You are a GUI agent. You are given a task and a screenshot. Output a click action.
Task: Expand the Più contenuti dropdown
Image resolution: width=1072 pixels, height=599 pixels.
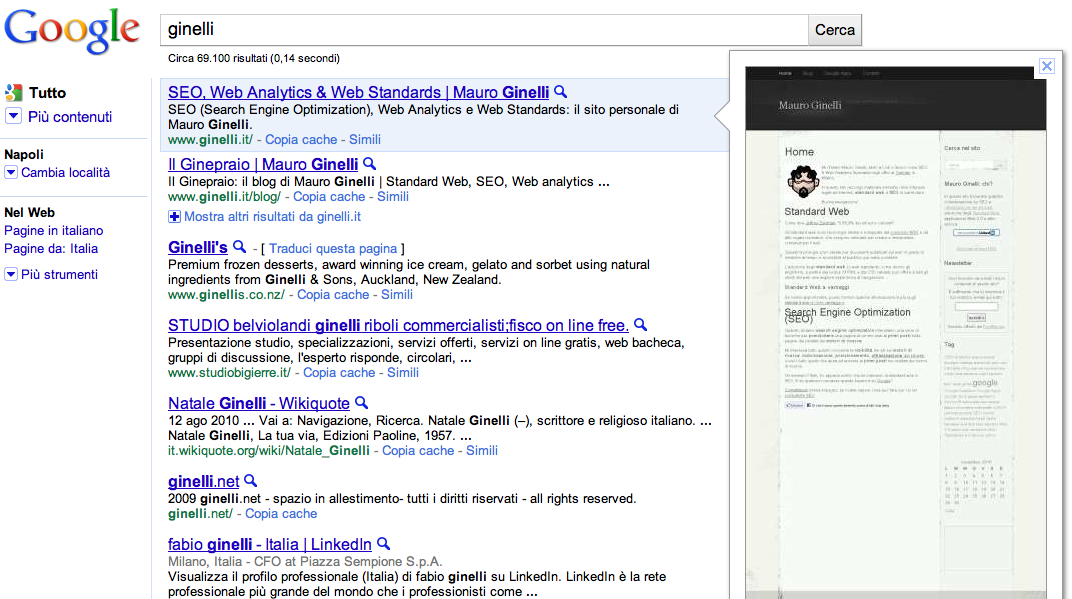[12, 115]
